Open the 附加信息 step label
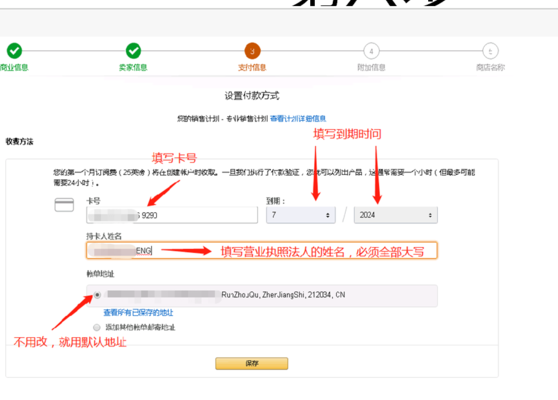This screenshot has height=400, width=558. [x=371, y=67]
